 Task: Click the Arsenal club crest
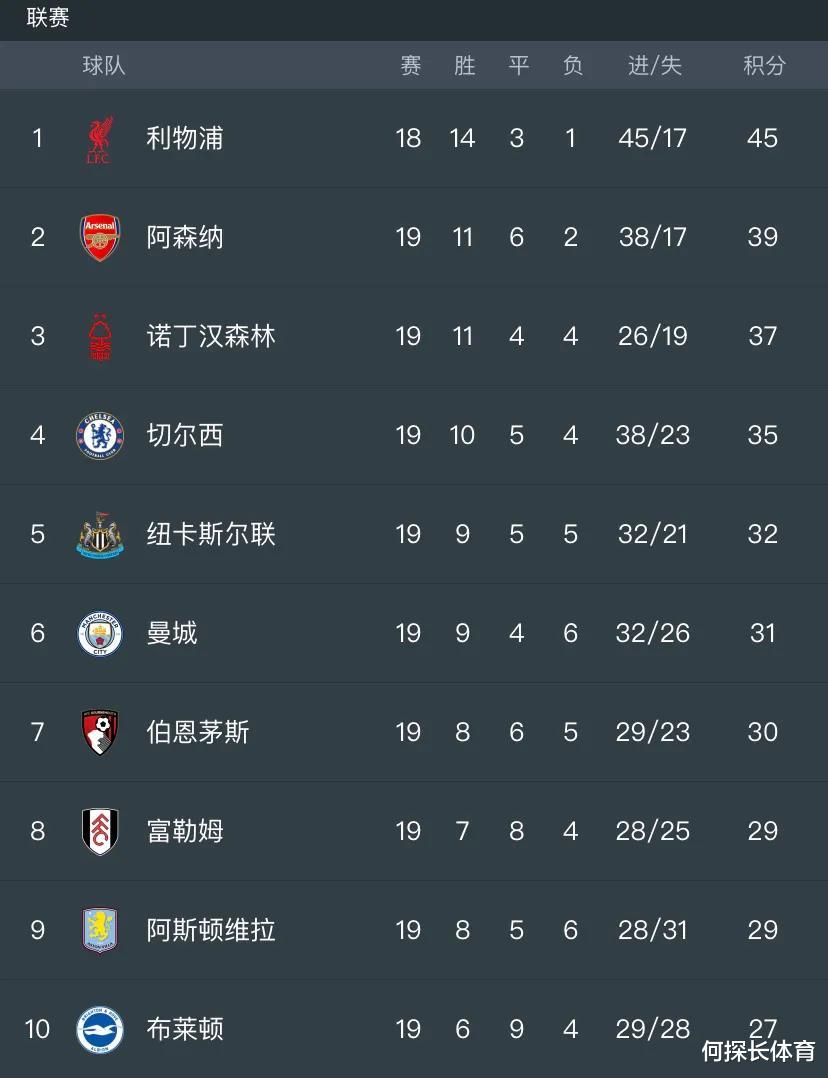click(100, 237)
